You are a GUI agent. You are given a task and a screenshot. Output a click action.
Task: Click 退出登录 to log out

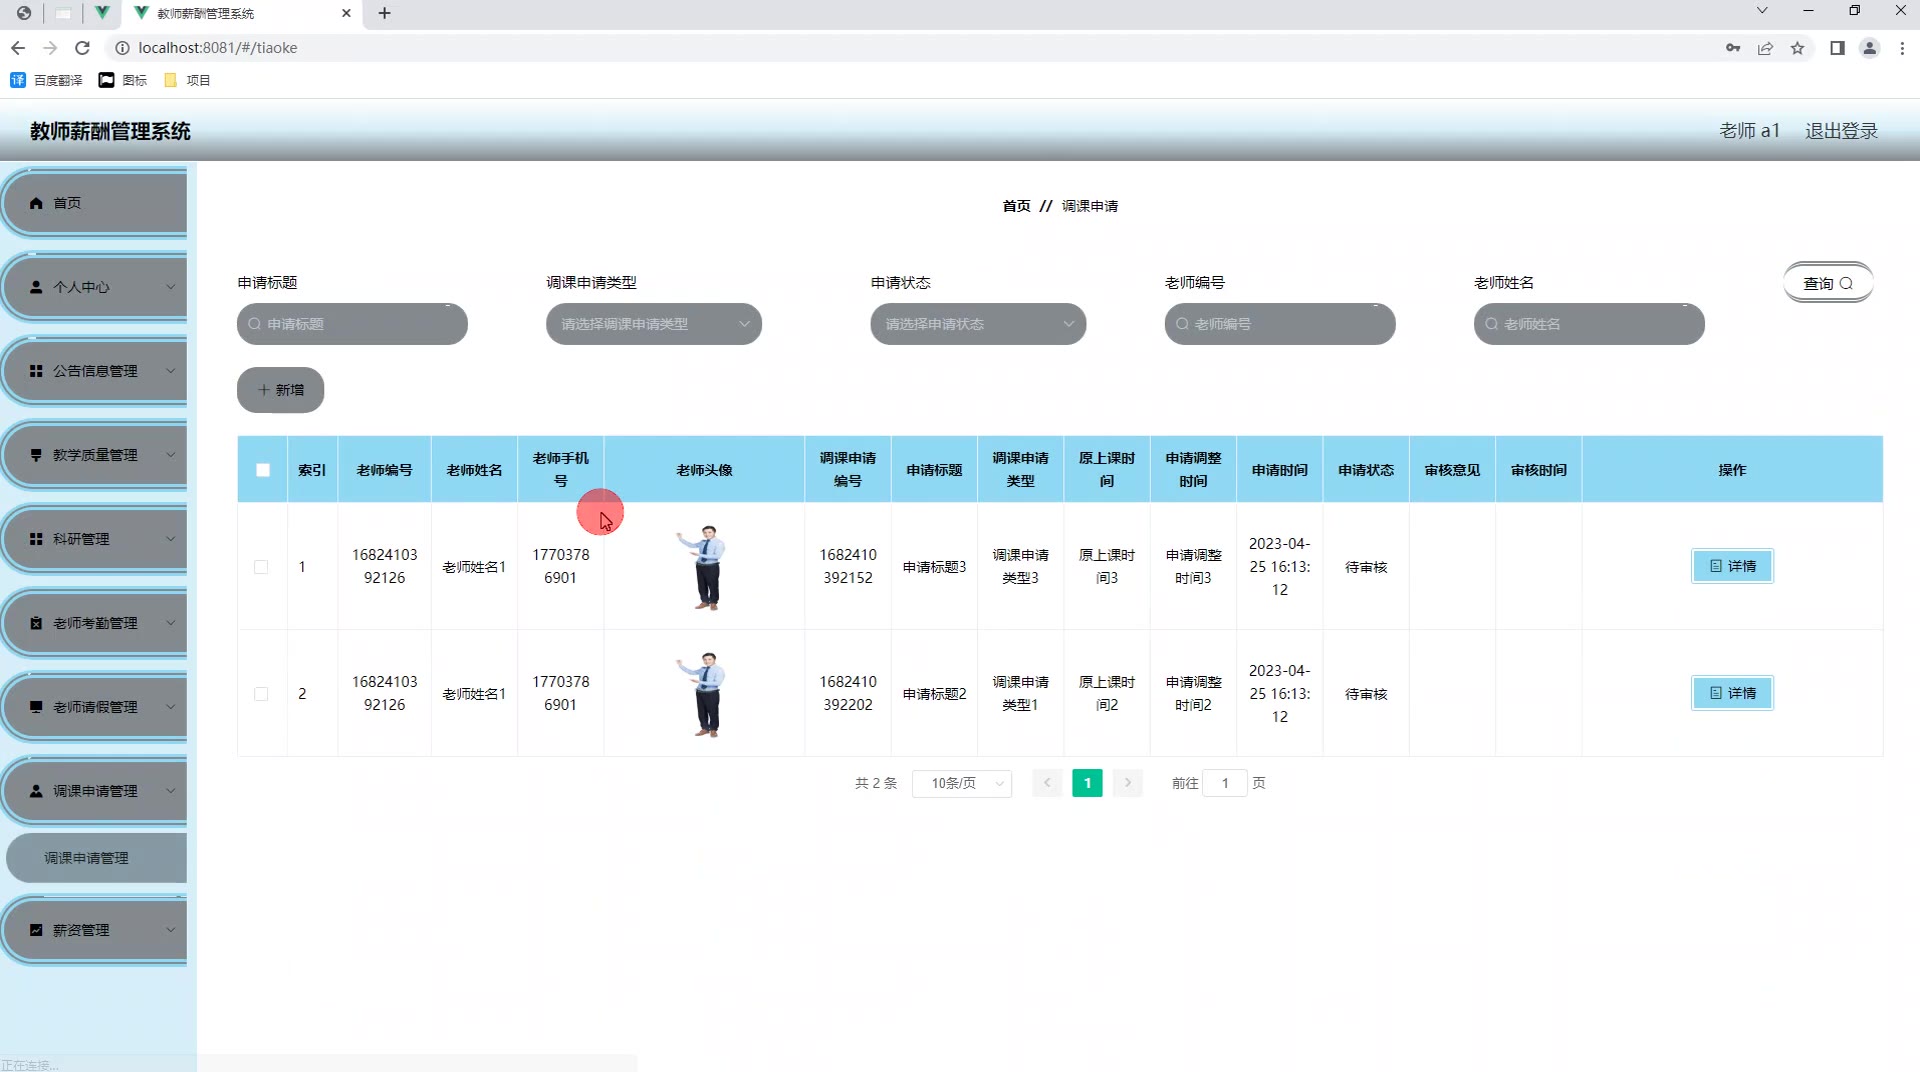click(1841, 131)
